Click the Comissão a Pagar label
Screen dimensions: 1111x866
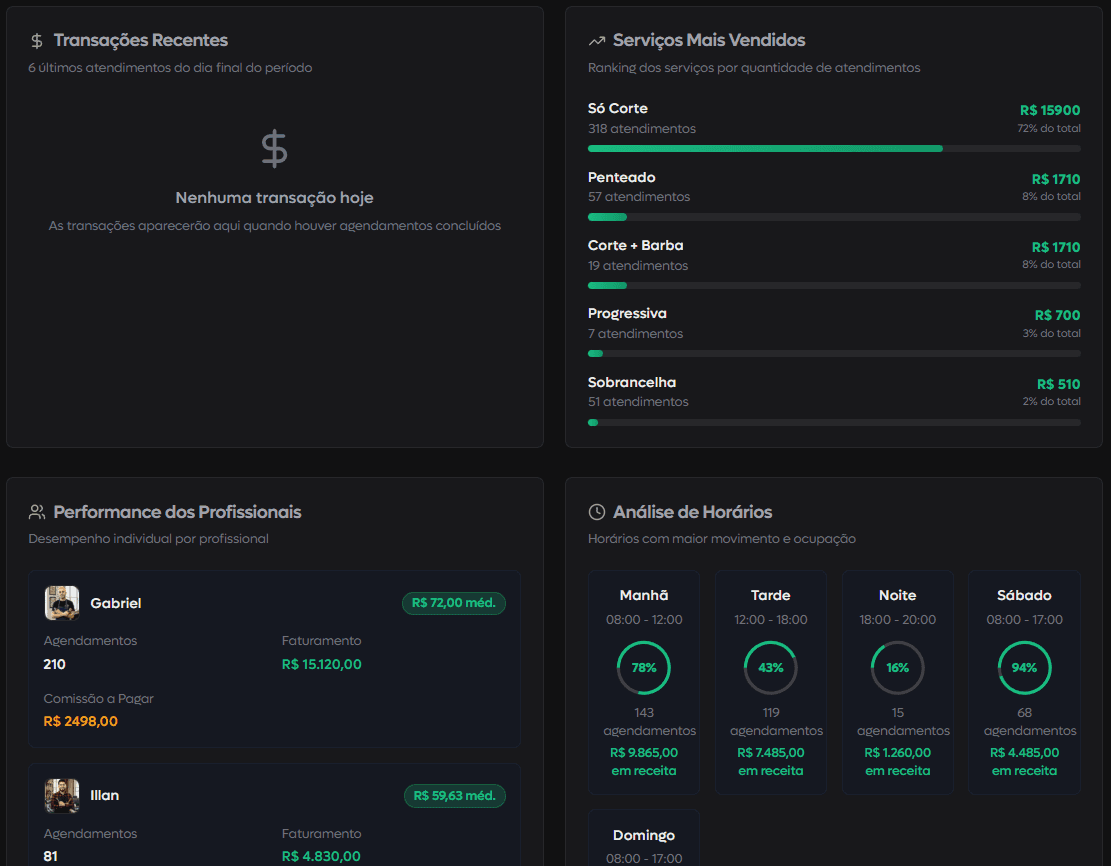tap(98, 698)
